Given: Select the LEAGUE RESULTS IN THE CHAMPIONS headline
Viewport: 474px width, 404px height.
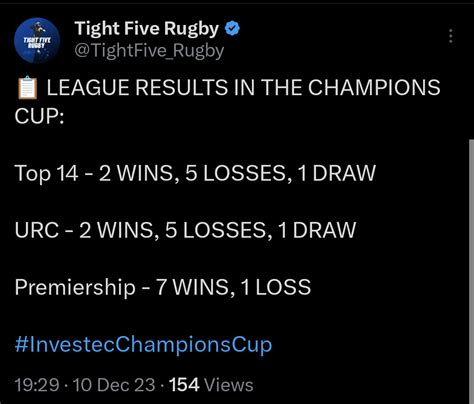Looking at the screenshot, I should [244, 88].
